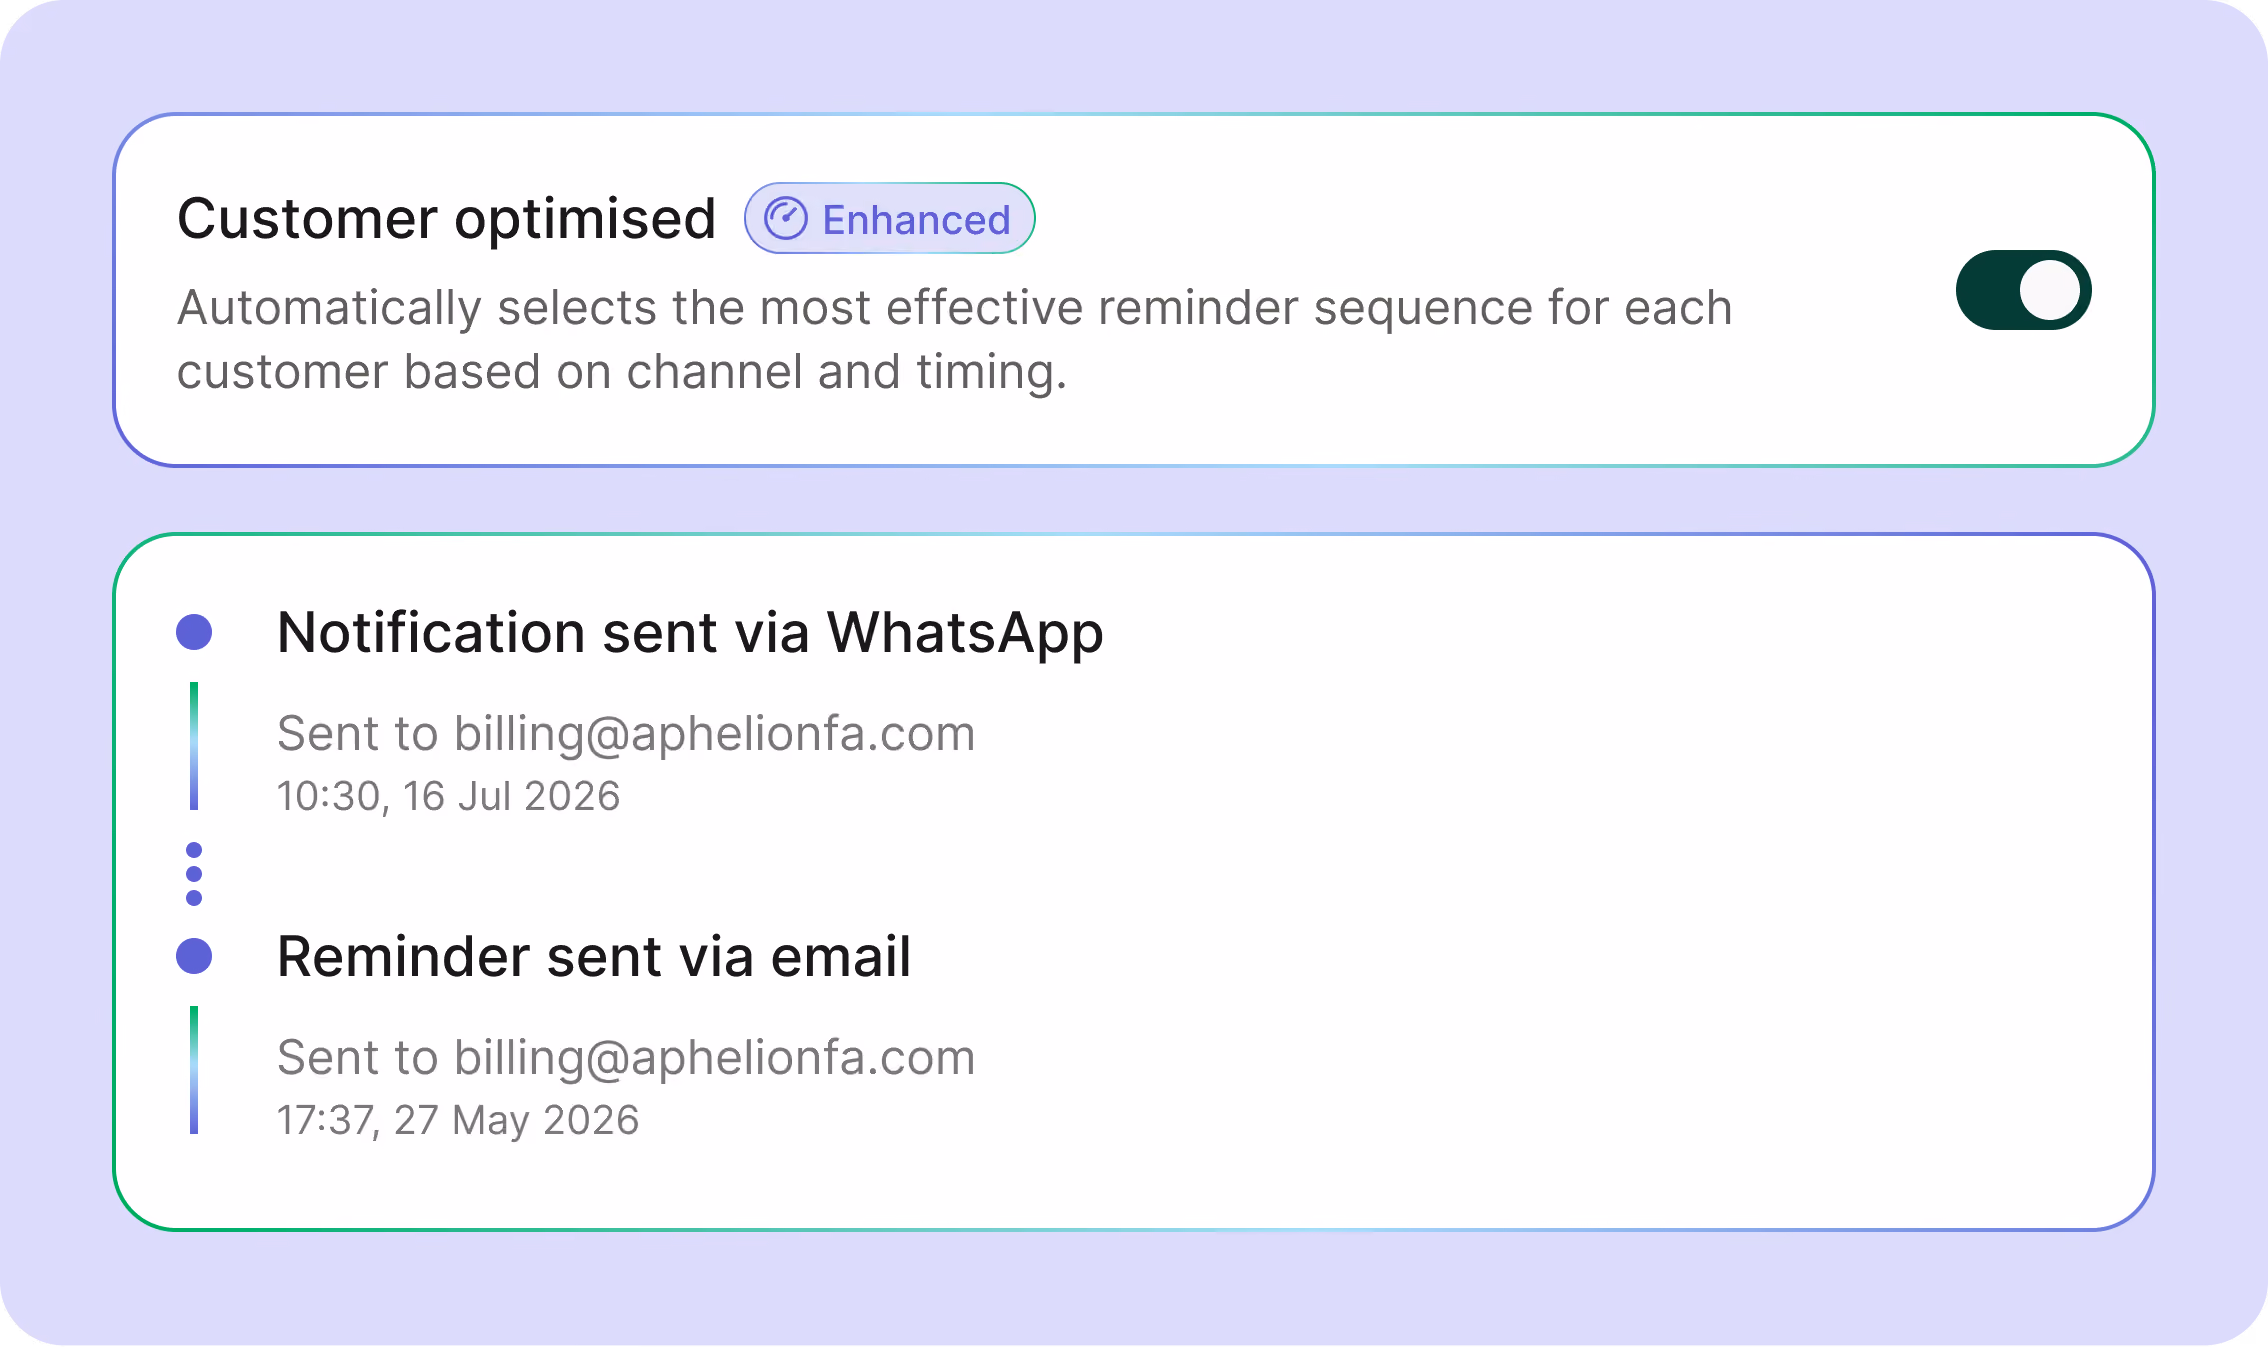Click the 10:30, 16 Jul 2026 timestamp
This screenshot has width=2268, height=1352.
448,797
